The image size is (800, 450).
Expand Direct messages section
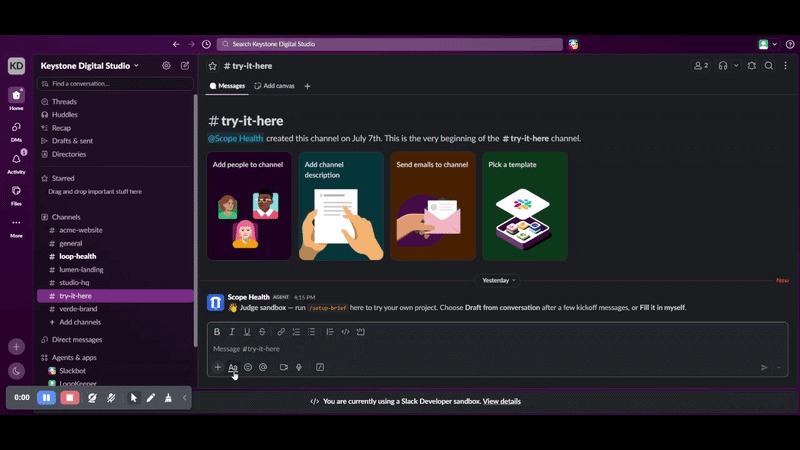point(77,339)
